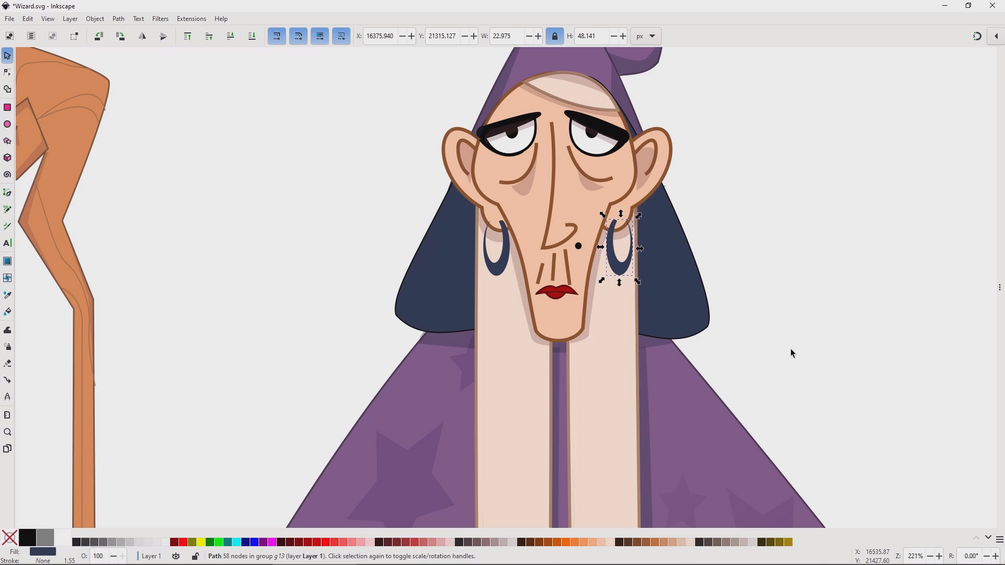The width and height of the screenshot is (1005, 565).
Task: Select the Star and polygon tool
Action: 7,141
